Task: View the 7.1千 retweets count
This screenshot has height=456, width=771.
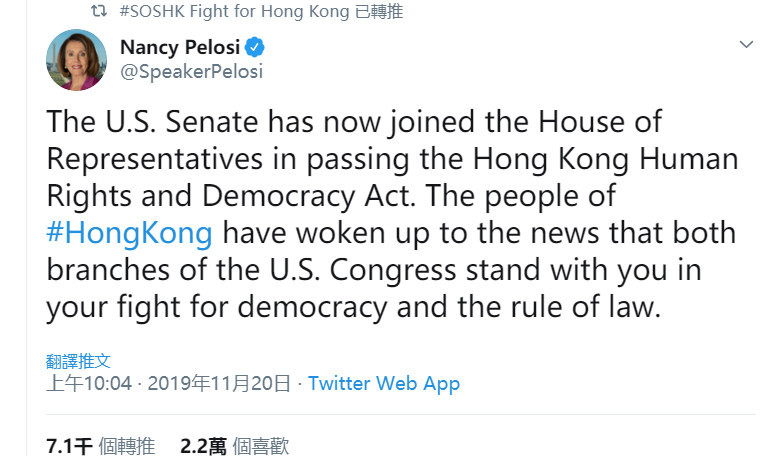Action: pyautogui.click(x=69, y=446)
